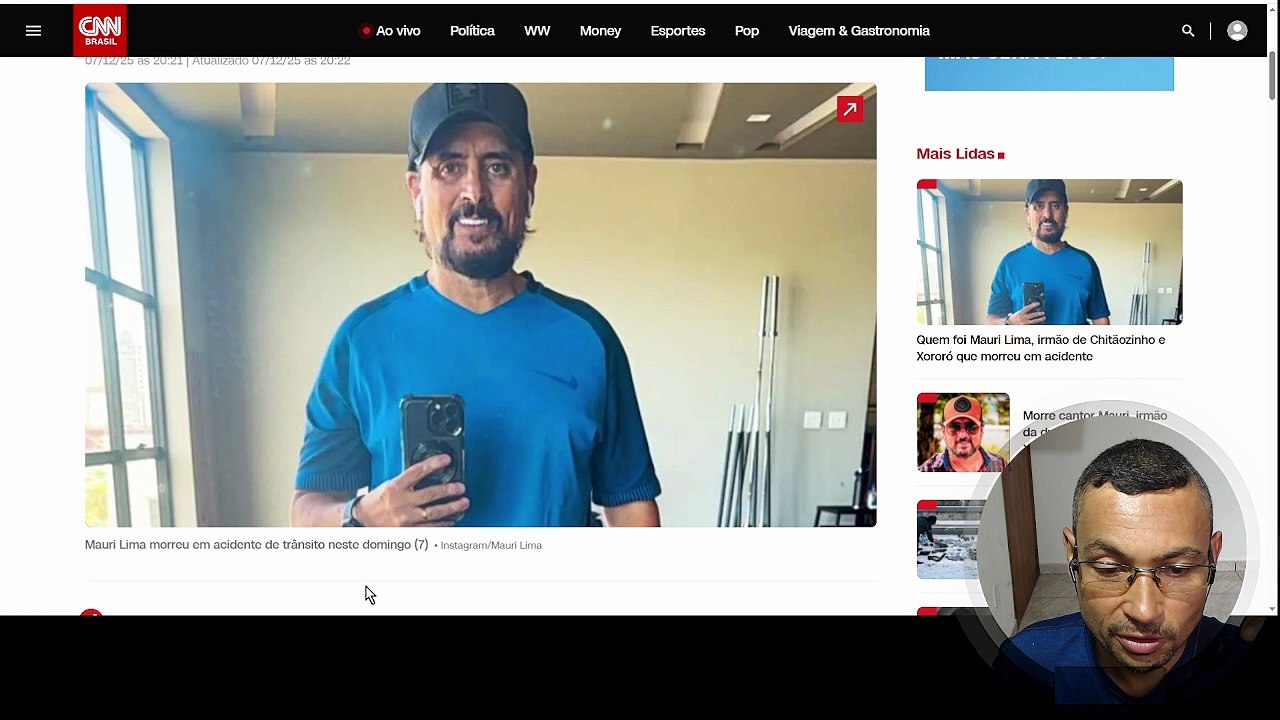The height and width of the screenshot is (720, 1280).
Task: Go to CNN Brasil home logo
Action: click(100, 30)
